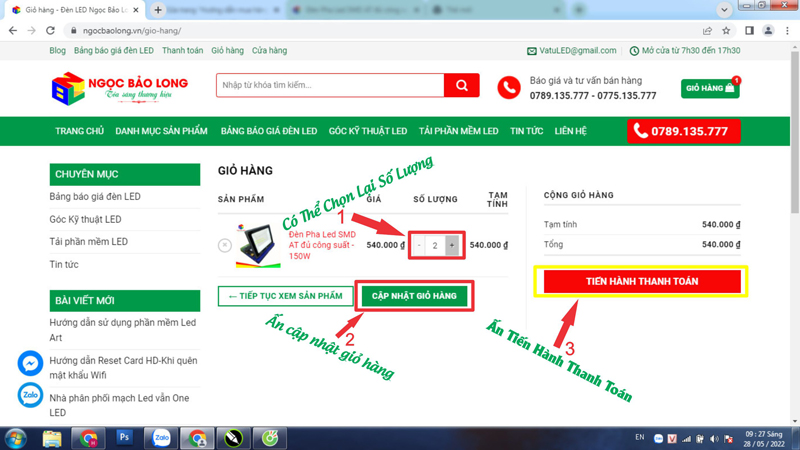The width and height of the screenshot is (800, 450).
Task: Click the TIẾN HÀNH THANH TOÁN button
Action: click(642, 282)
